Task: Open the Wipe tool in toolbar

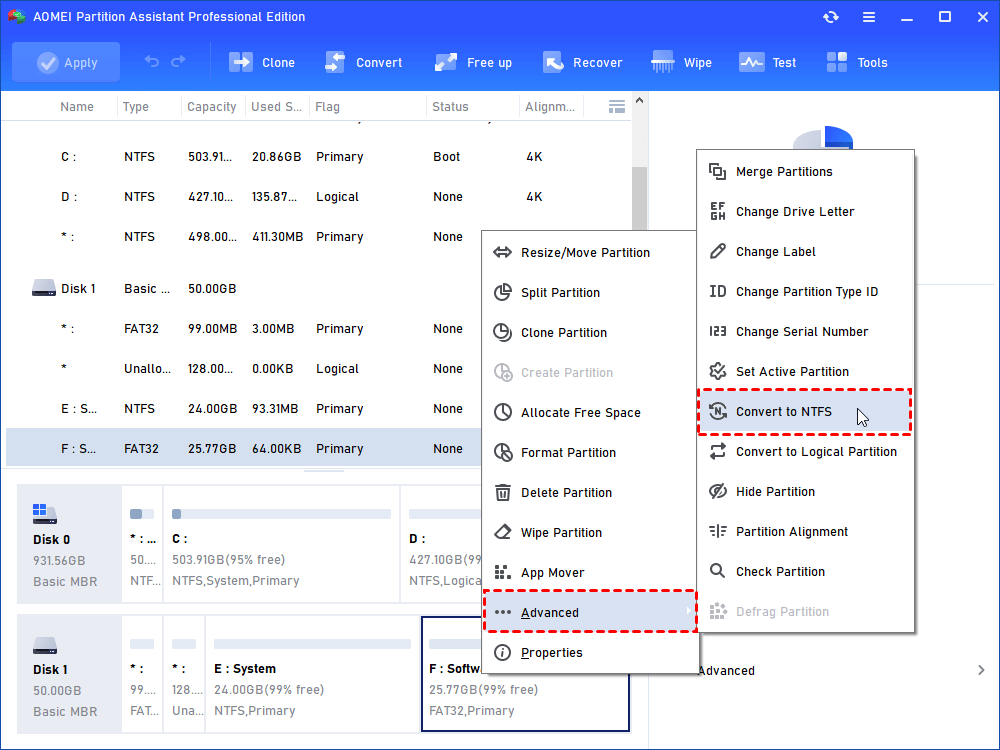Action: click(x=663, y=62)
